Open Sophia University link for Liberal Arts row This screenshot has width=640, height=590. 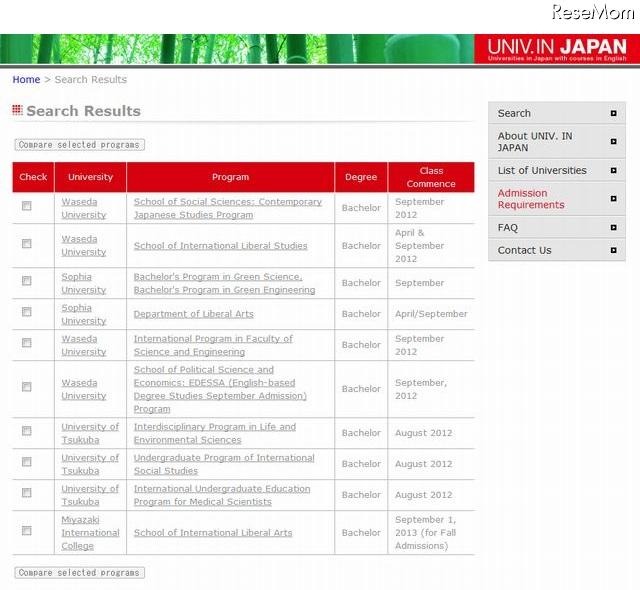[84, 314]
